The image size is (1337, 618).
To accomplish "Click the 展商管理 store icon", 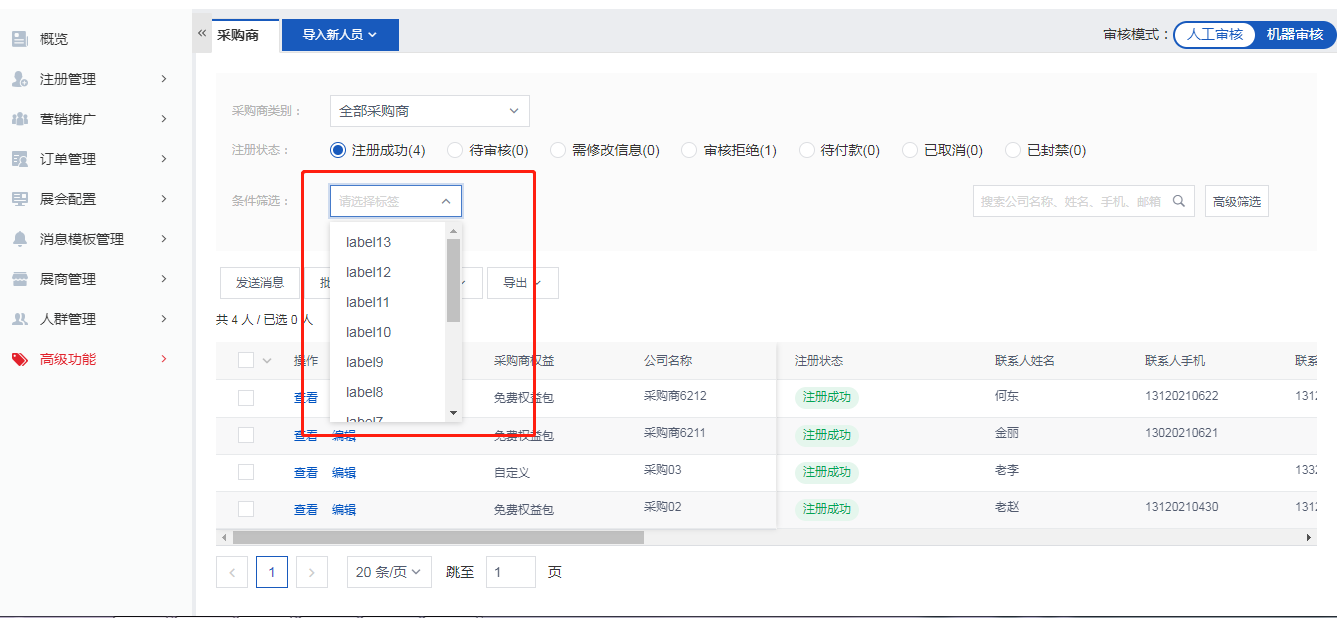I will pyautogui.click(x=19, y=279).
